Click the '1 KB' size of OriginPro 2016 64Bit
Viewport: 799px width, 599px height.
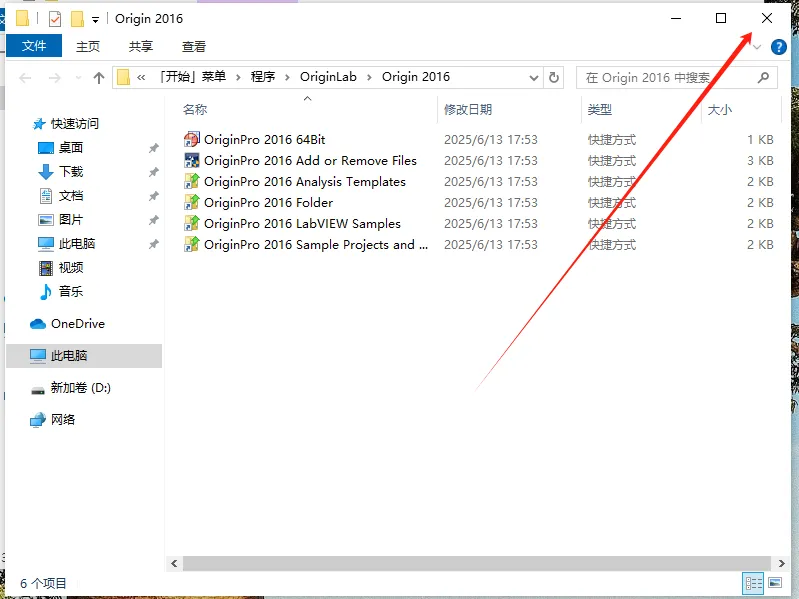pos(760,140)
